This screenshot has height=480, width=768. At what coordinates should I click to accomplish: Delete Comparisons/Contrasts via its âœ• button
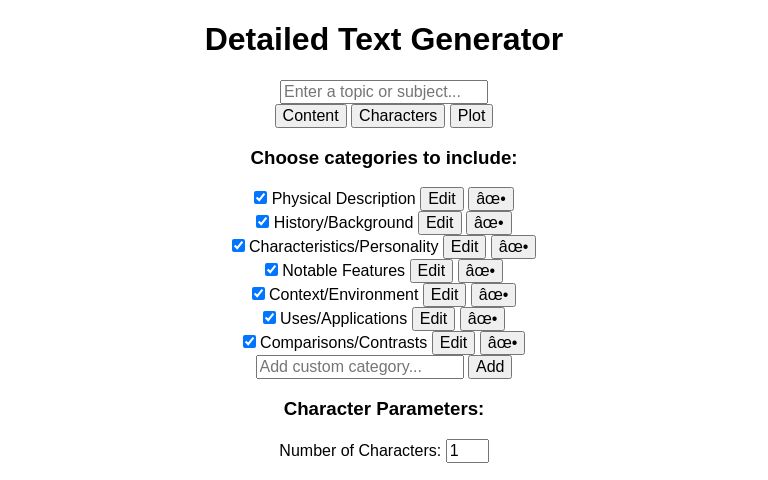coord(502,343)
